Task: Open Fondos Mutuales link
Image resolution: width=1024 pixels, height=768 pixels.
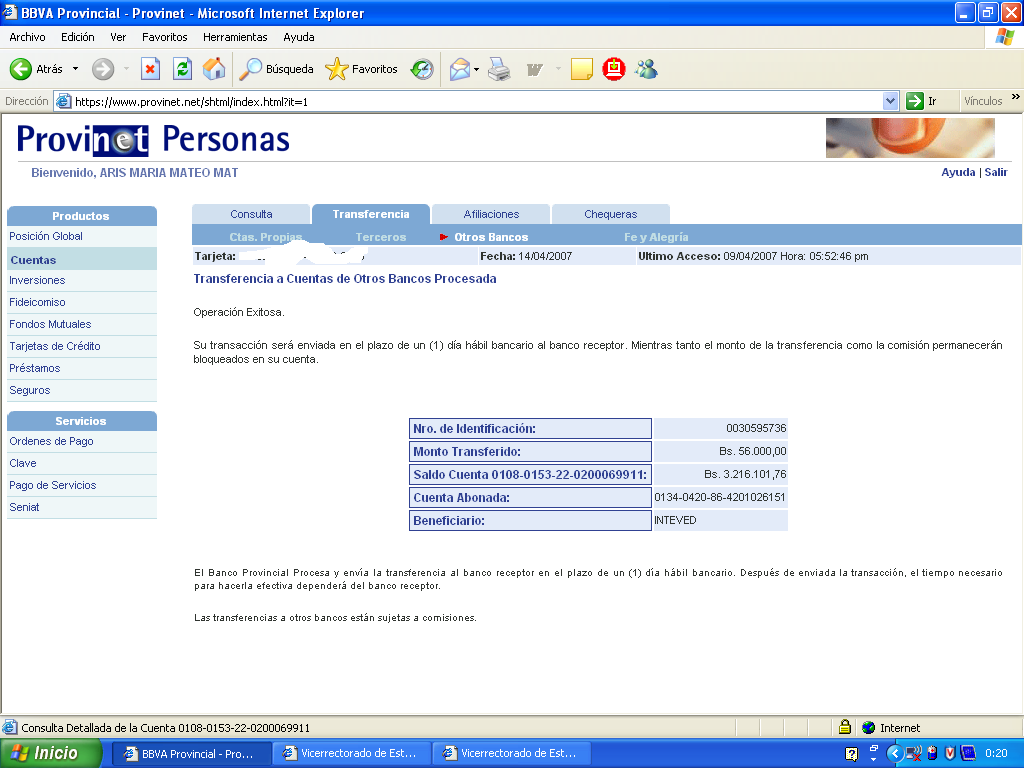Action: (50, 324)
